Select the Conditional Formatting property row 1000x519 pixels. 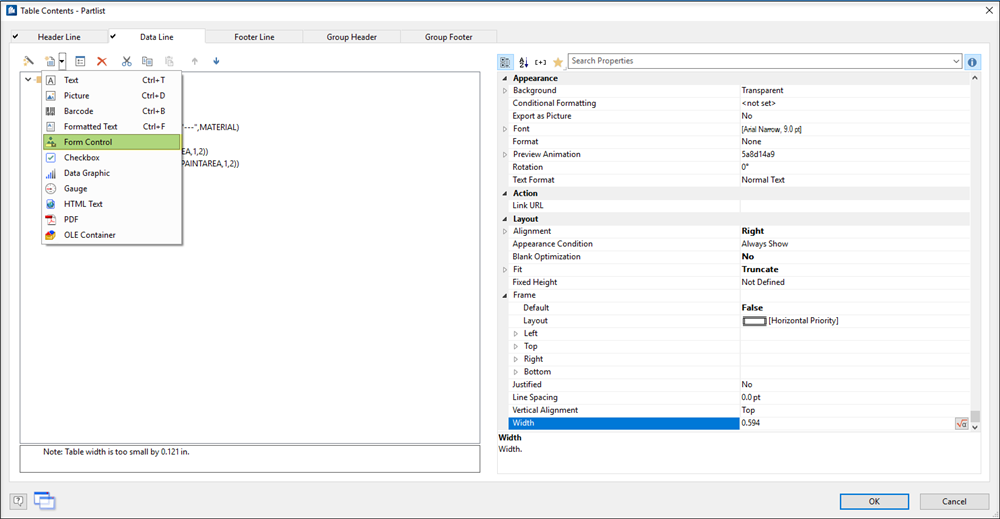click(x=739, y=103)
